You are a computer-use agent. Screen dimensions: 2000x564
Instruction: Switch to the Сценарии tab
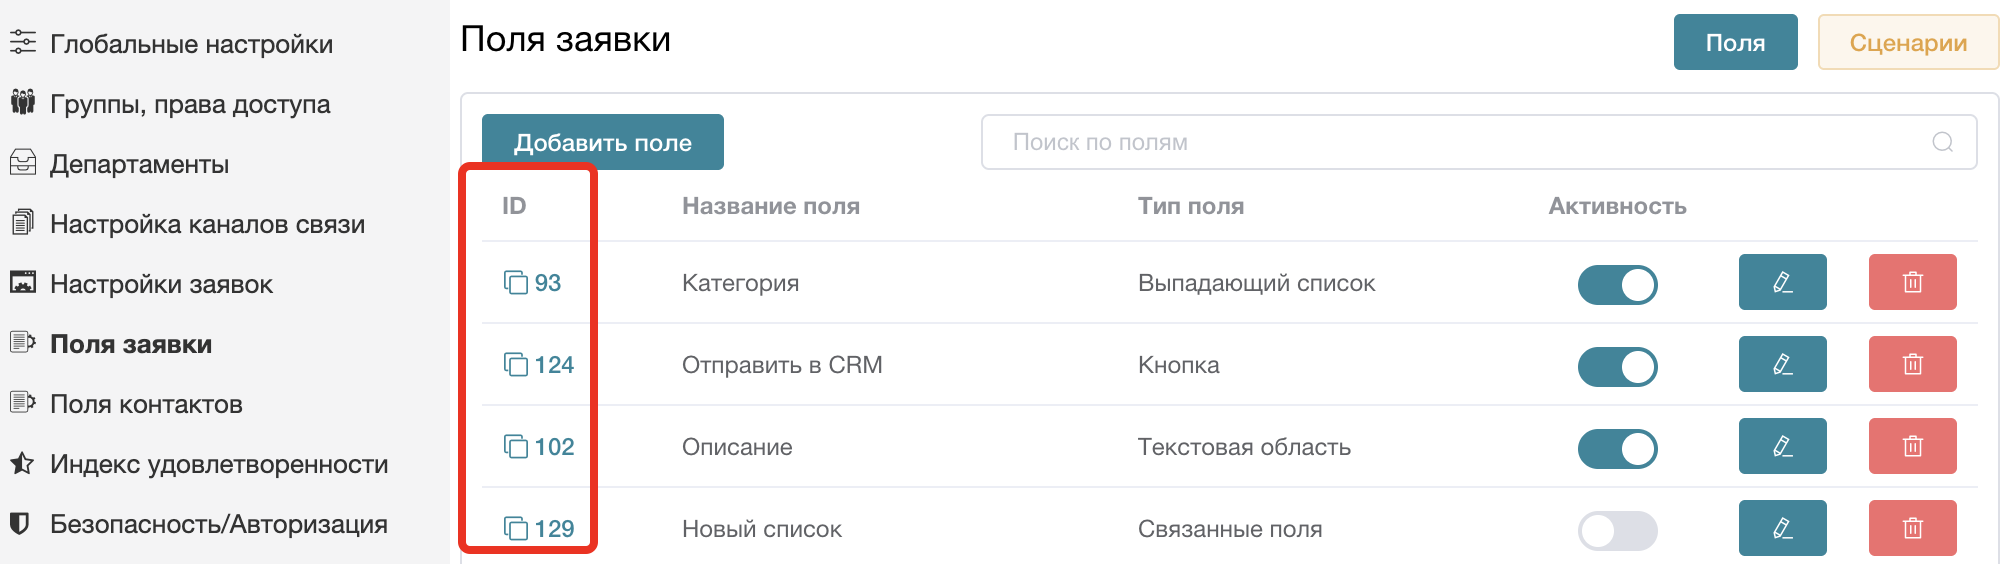[1907, 43]
